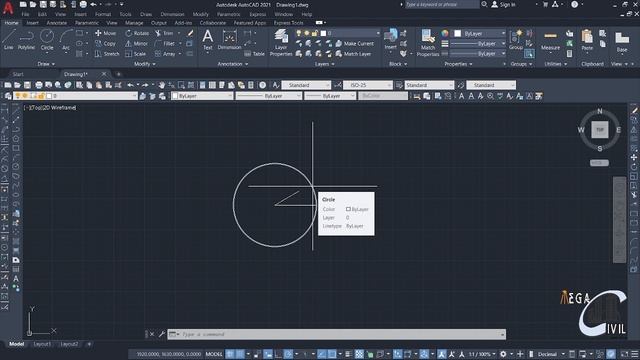The height and width of the screenshot is (360, 640).
Task: Click the Rotate command
Action: click(x=137, y=33)
